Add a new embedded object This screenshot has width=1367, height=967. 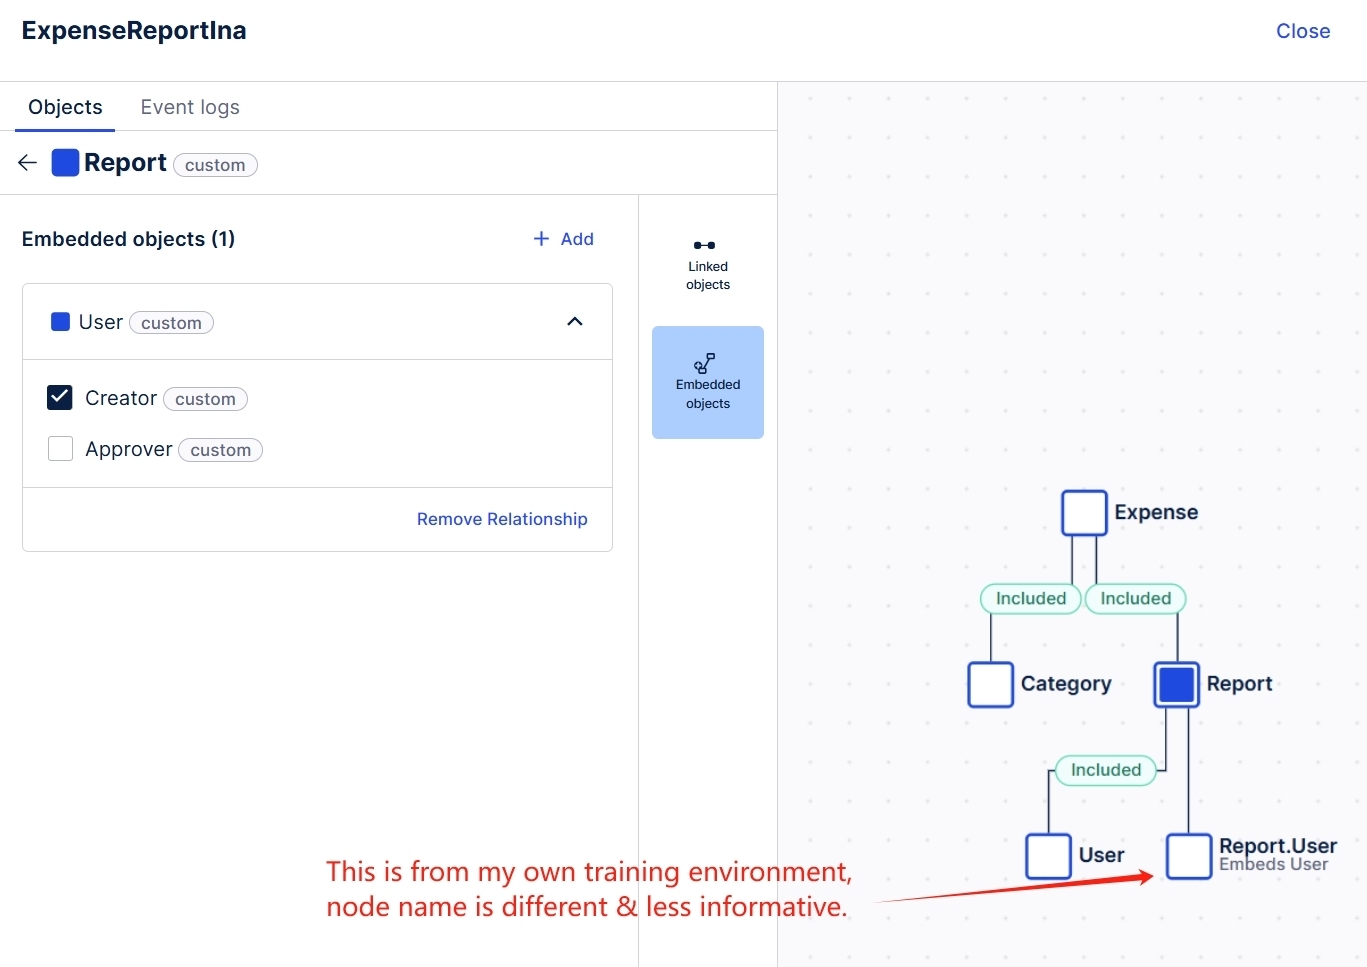coord(564,239)
